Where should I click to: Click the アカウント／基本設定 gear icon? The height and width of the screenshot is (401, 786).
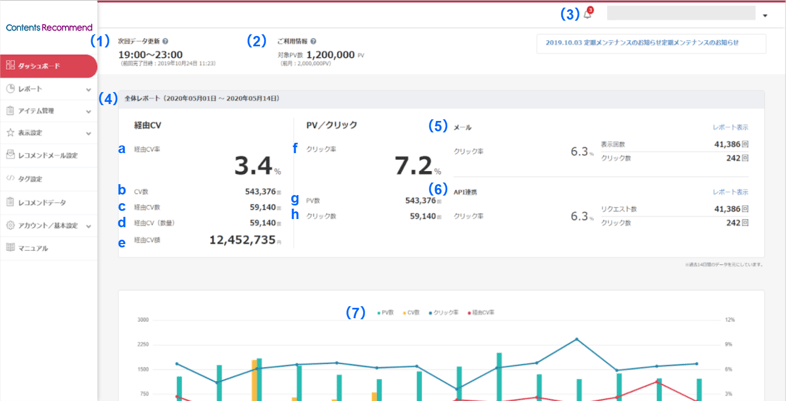tap(11, 225)
